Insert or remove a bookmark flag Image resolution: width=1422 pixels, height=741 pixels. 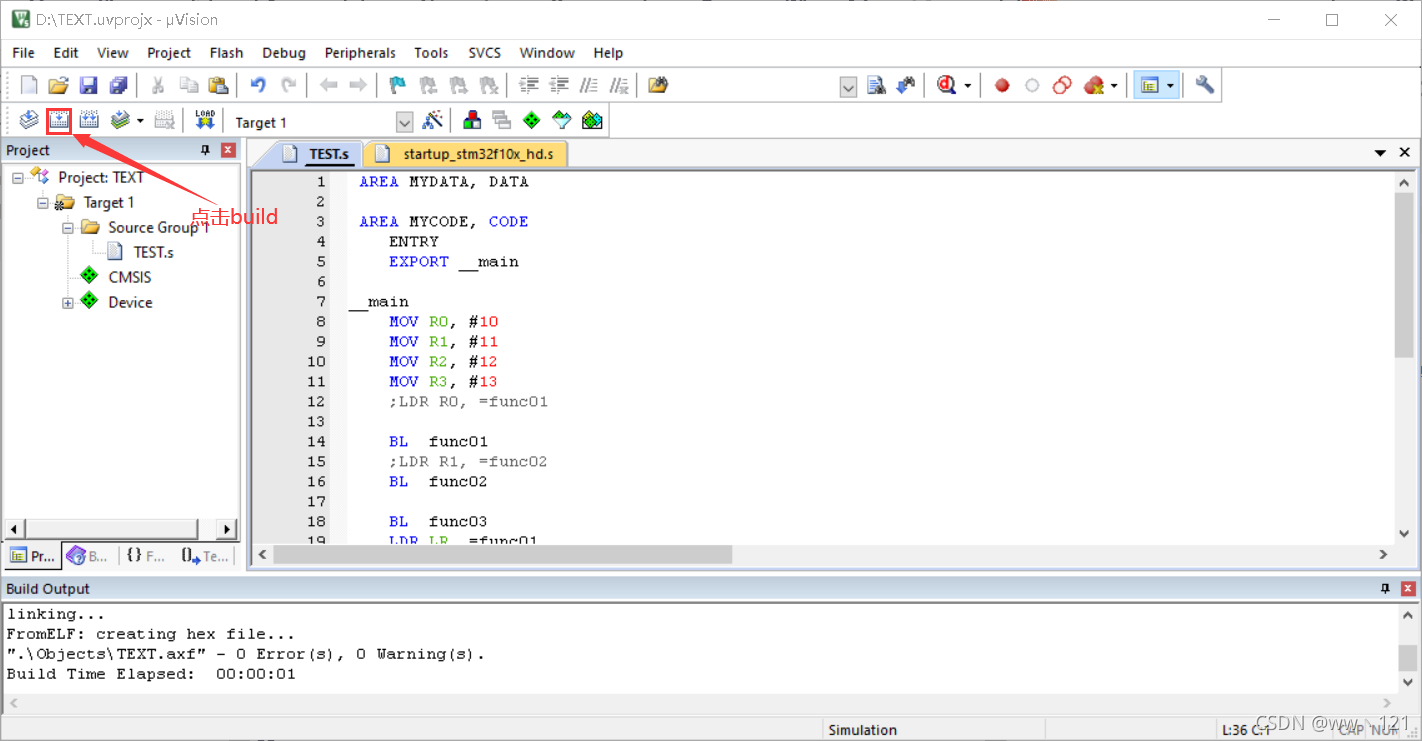pos(398,85)
